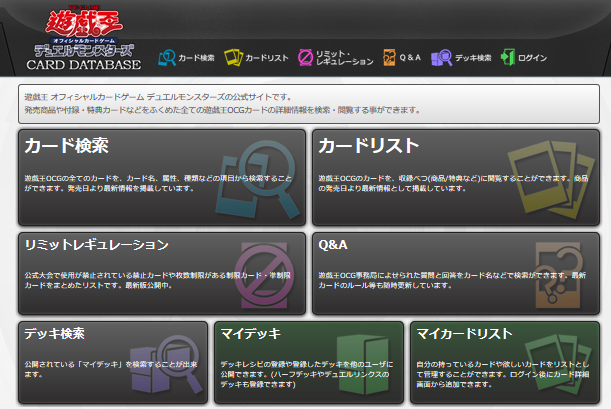Click the Yu-Gi-Oh CARD DATABASE logo

pos(84,38)
